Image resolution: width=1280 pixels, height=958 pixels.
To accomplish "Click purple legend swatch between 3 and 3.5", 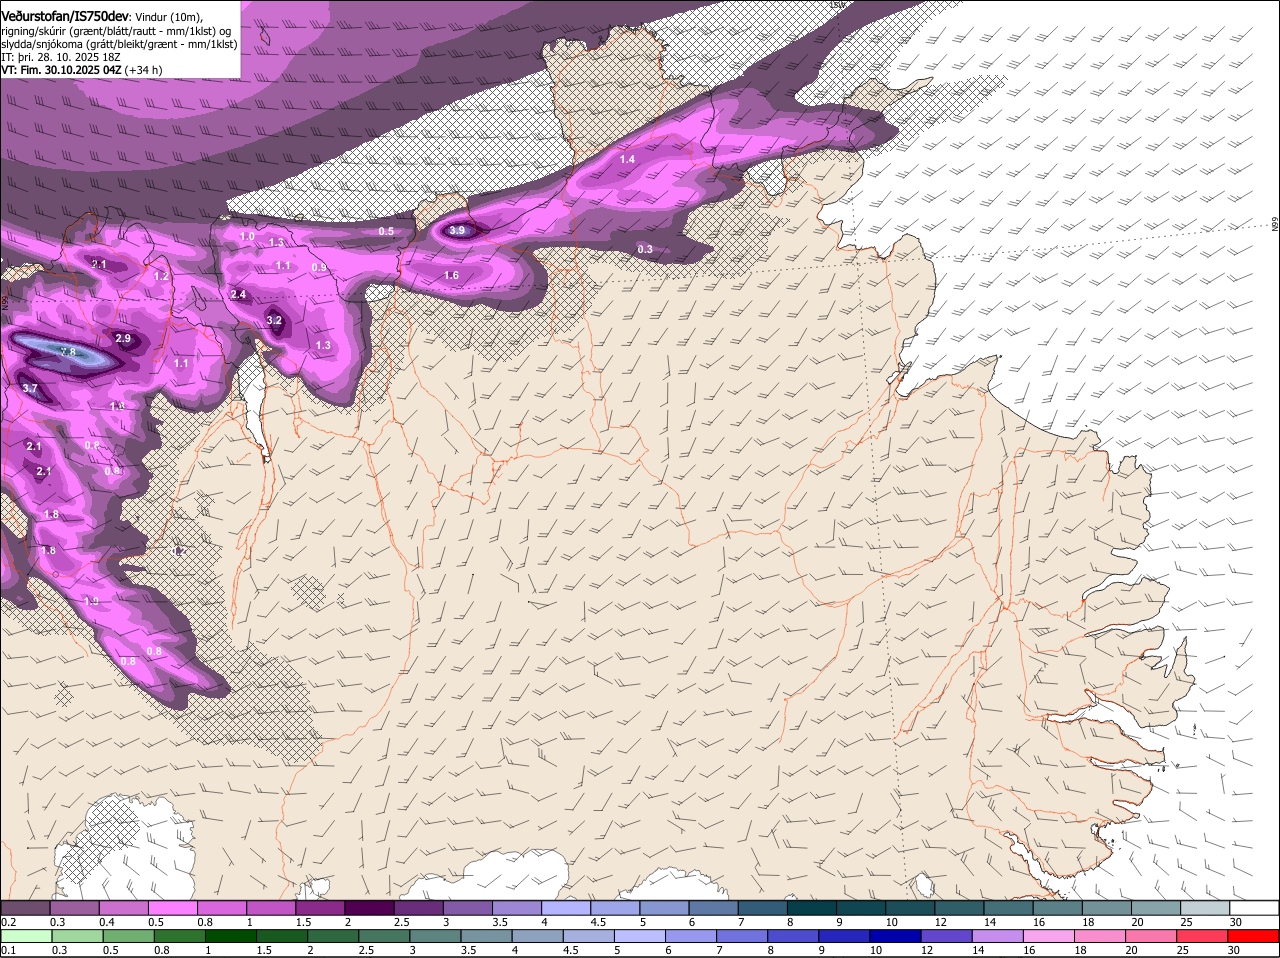I will click(x=467, y=907).
